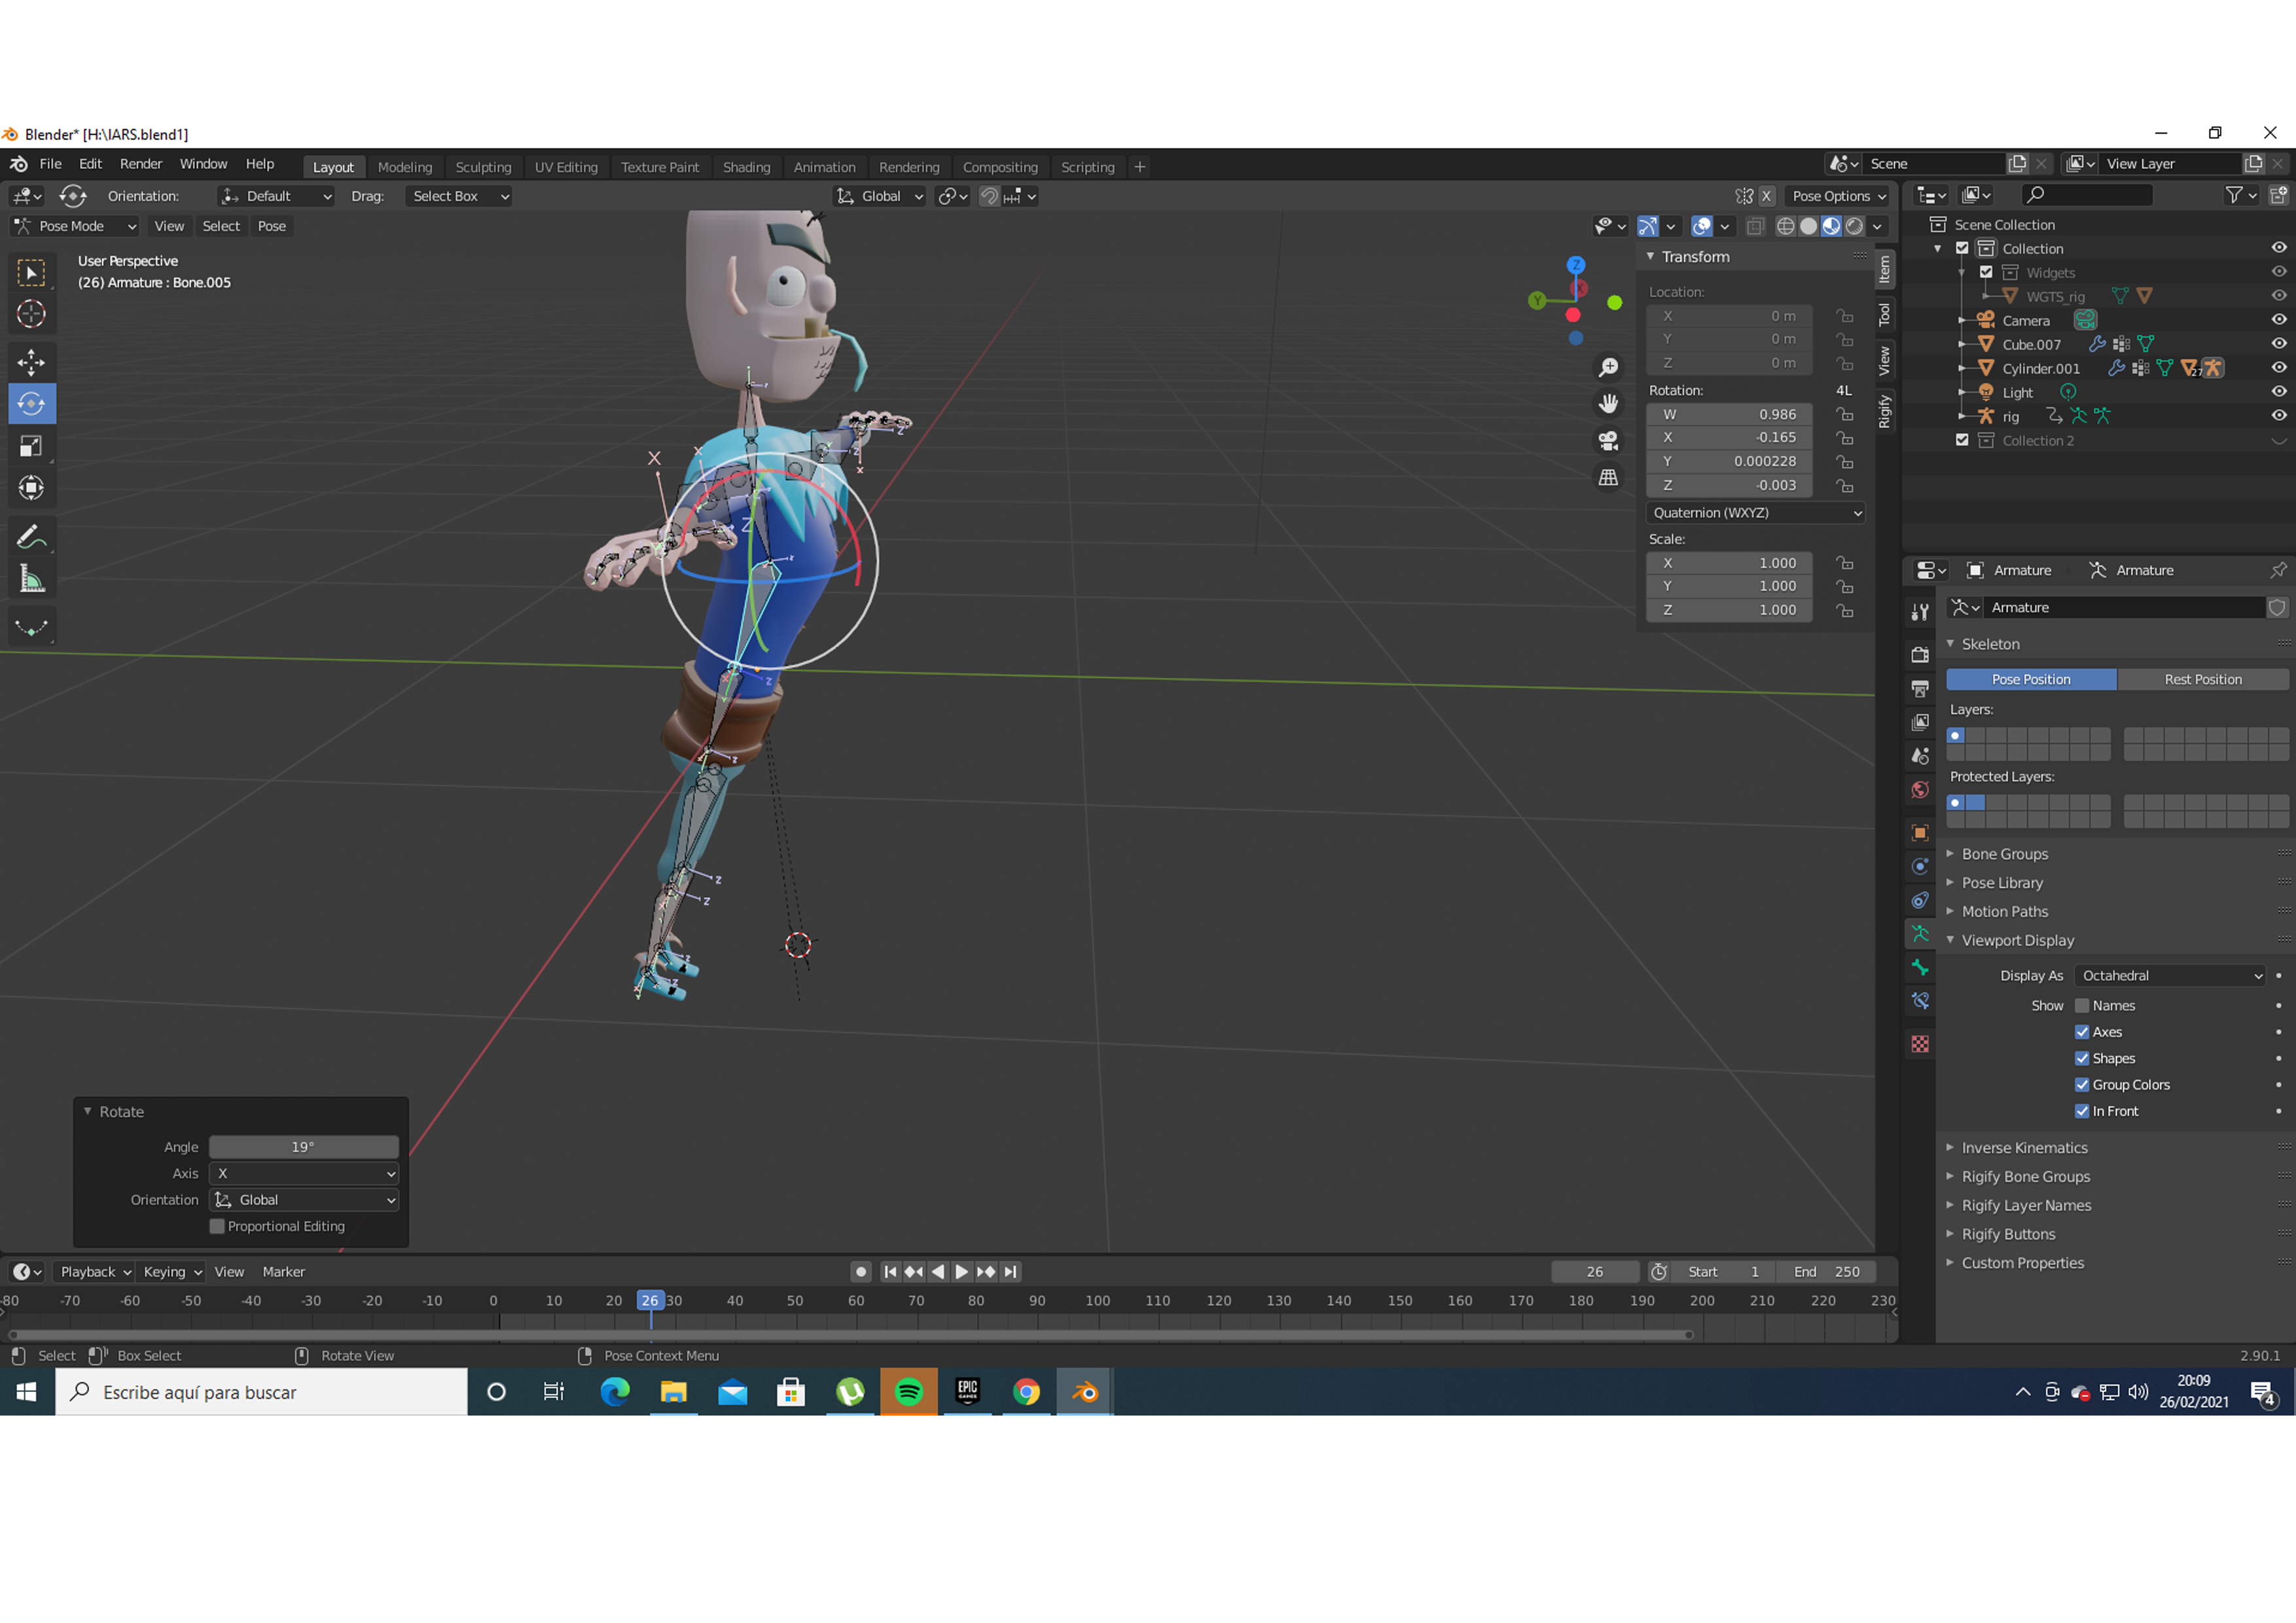Screen dimensions: 2296x1623
Task: Select the Measure tool
Action: 31,579
